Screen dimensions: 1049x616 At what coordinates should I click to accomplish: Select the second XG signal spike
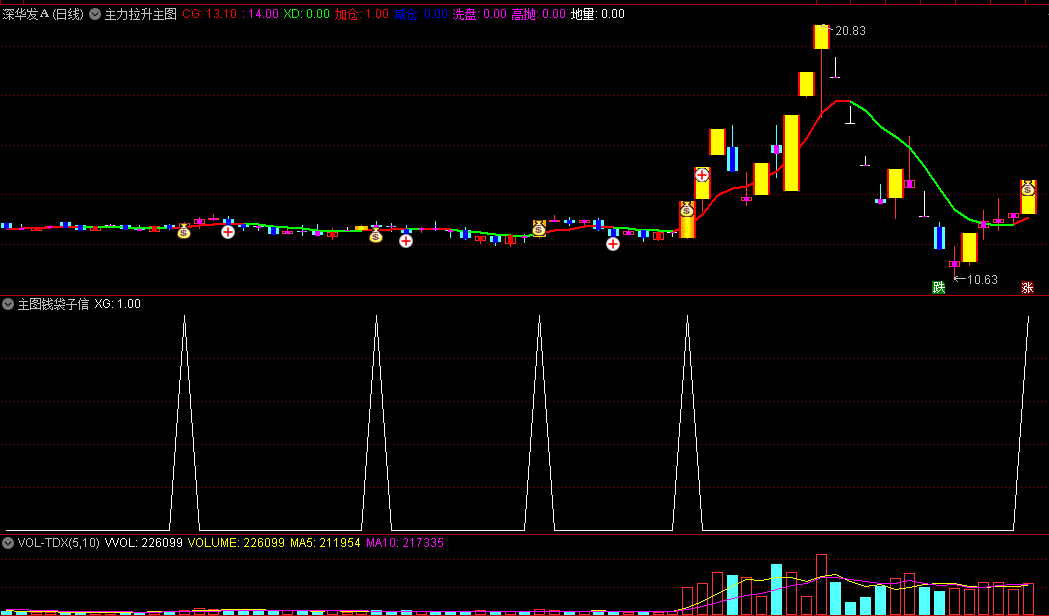click(x=377, y=423)
